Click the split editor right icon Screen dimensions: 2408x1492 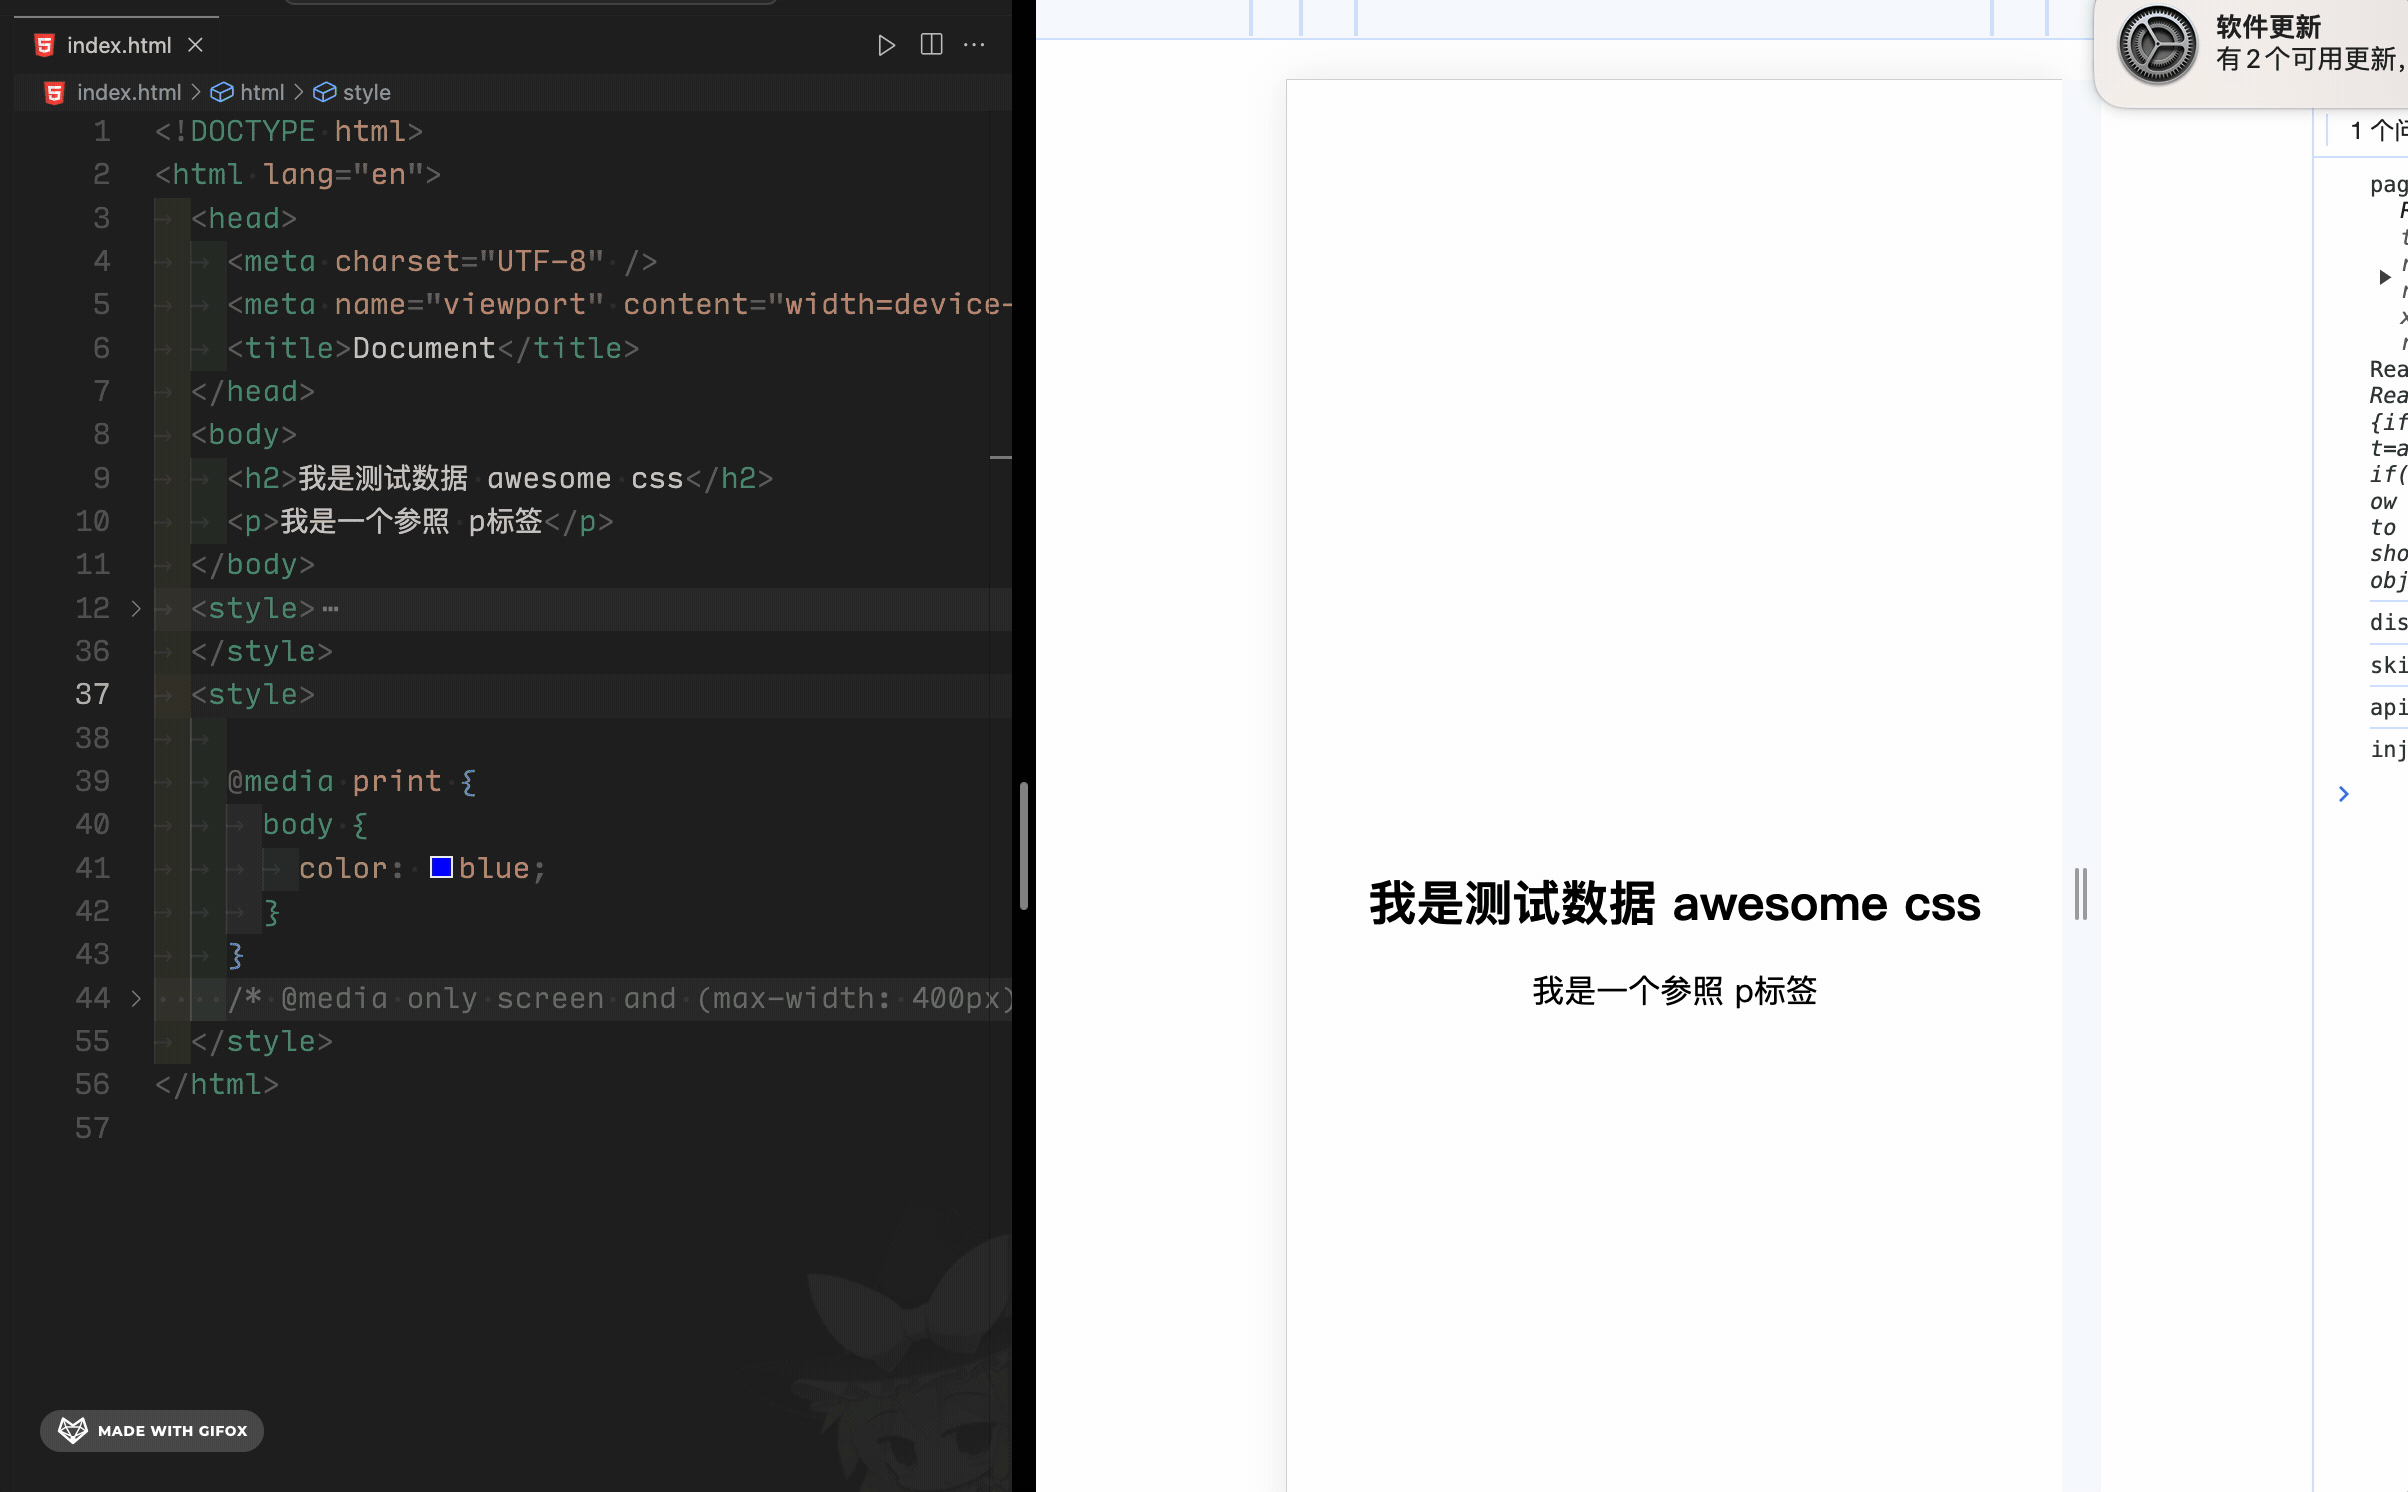coord(931,45)
